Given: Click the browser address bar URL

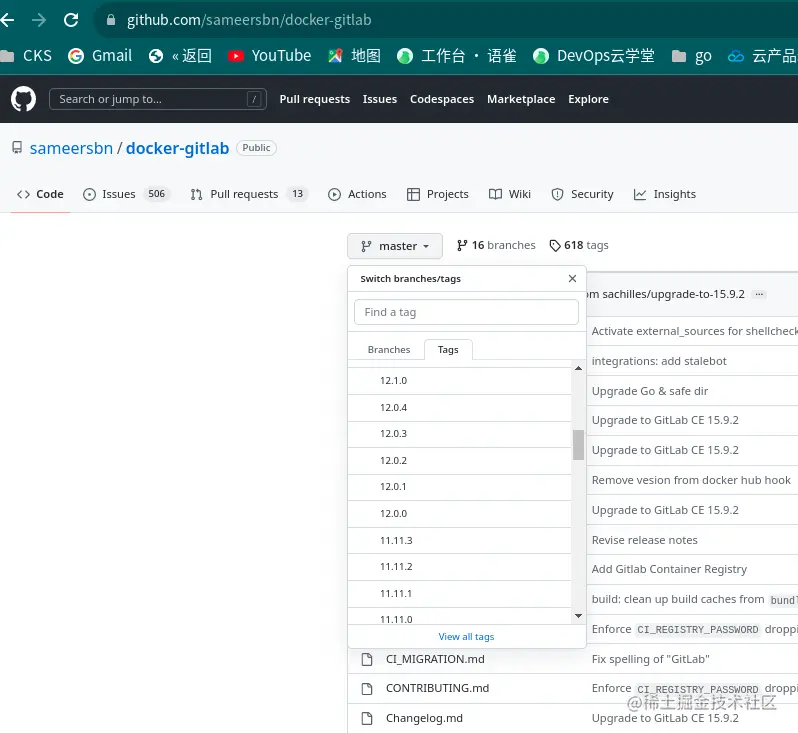Looking at the screenshot, I should (249, 20).
